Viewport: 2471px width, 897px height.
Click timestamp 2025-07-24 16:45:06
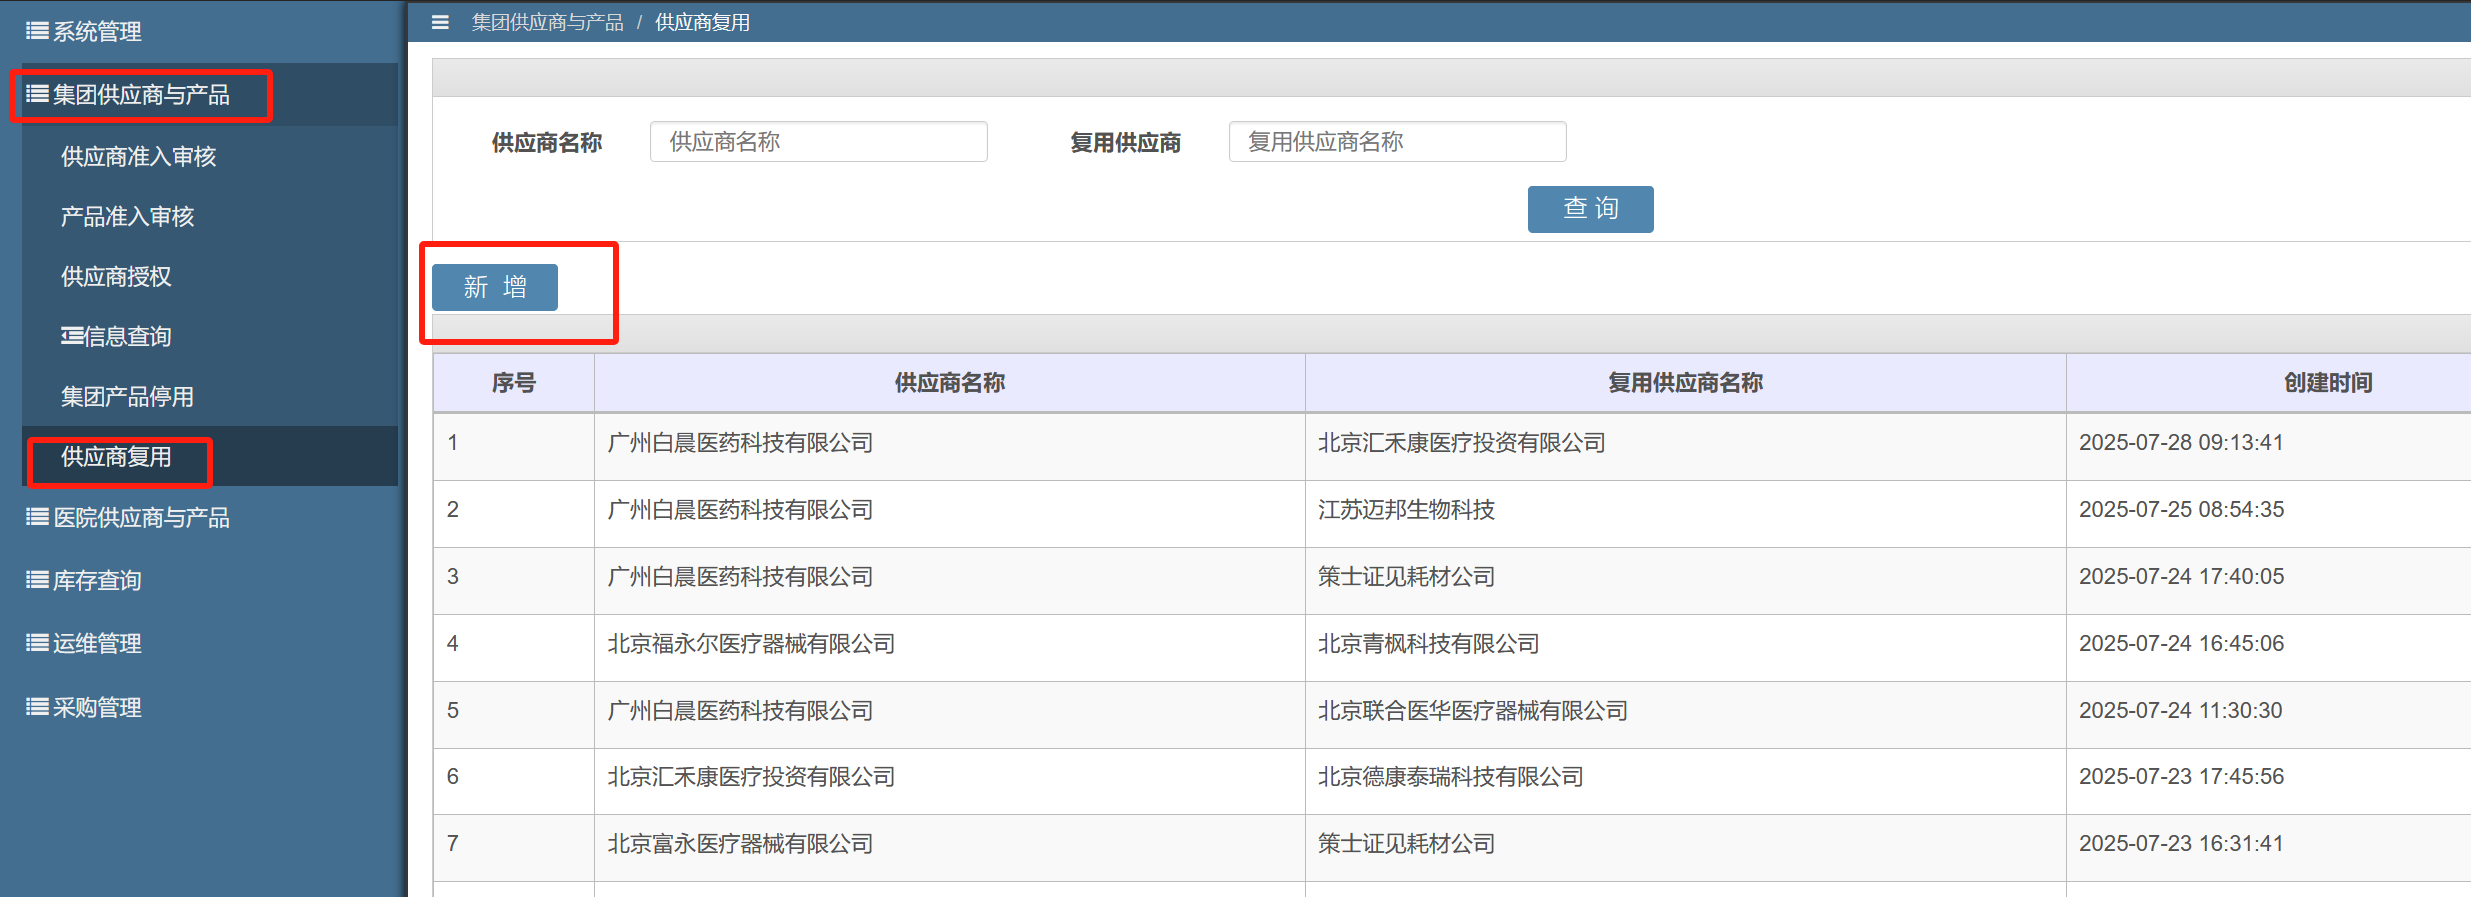pyautogui.click(x=2182, y=643)
